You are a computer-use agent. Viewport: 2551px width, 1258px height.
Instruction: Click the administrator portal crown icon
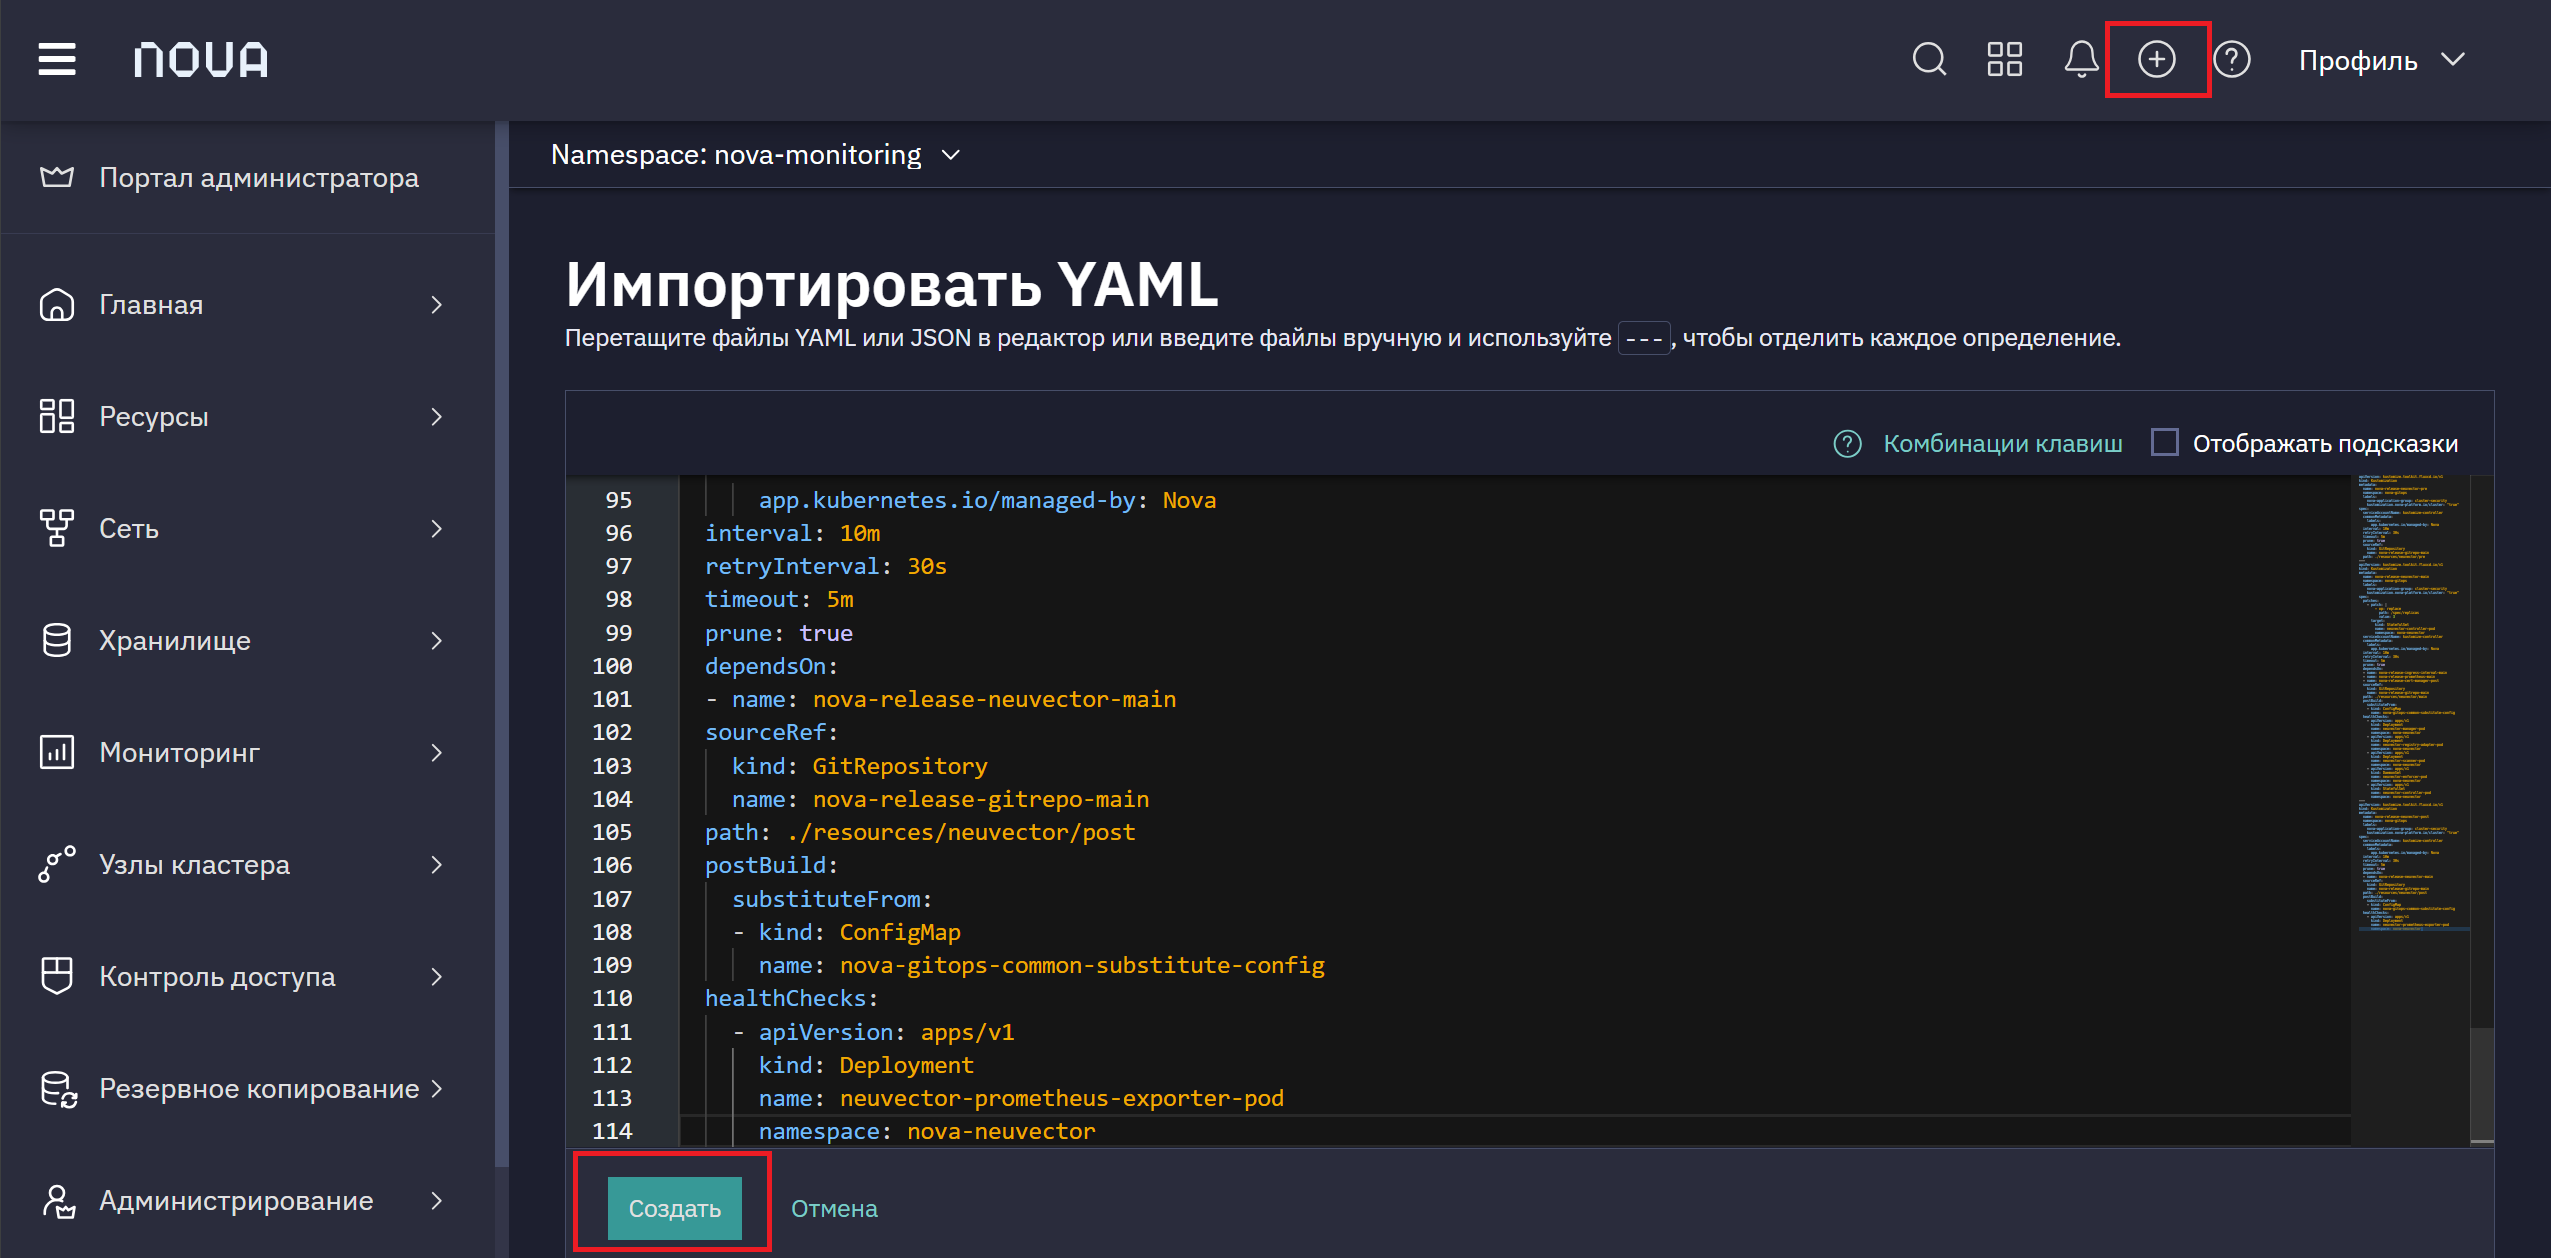pyautogui.click(x=57, y=177)
